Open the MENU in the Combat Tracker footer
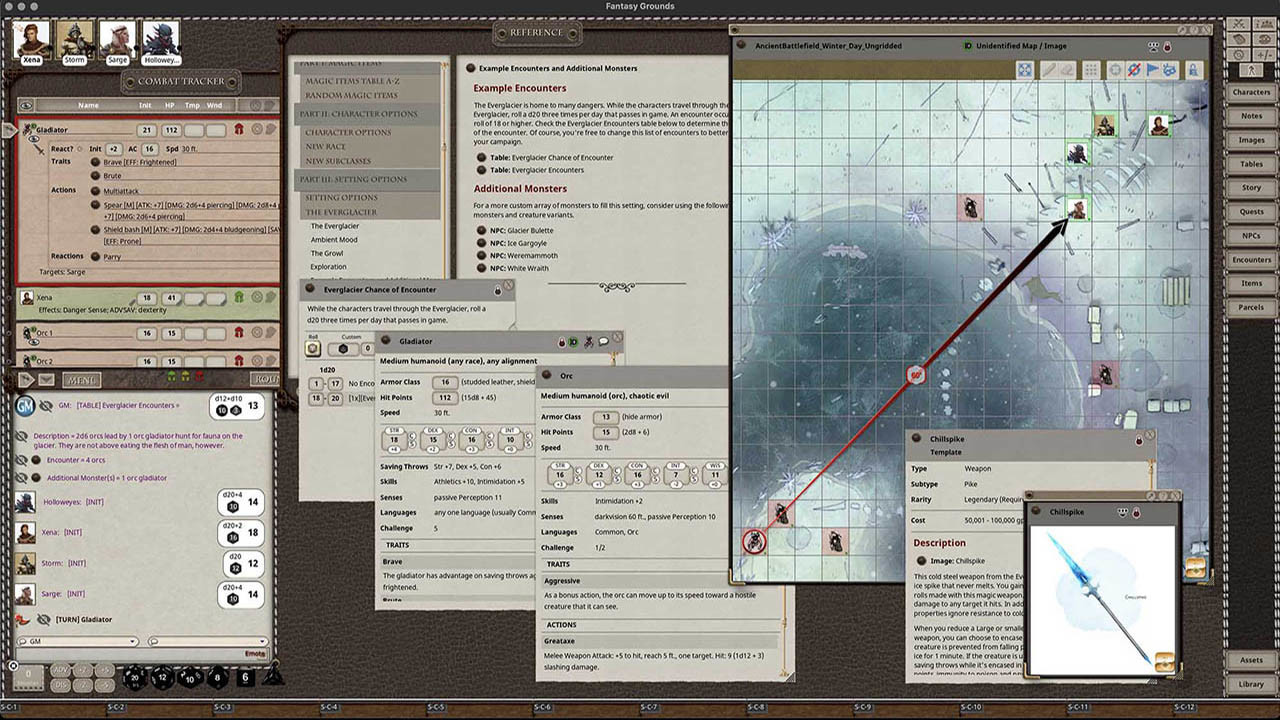Viewport: 1280px width, 720px height. [x=82, y=379]
